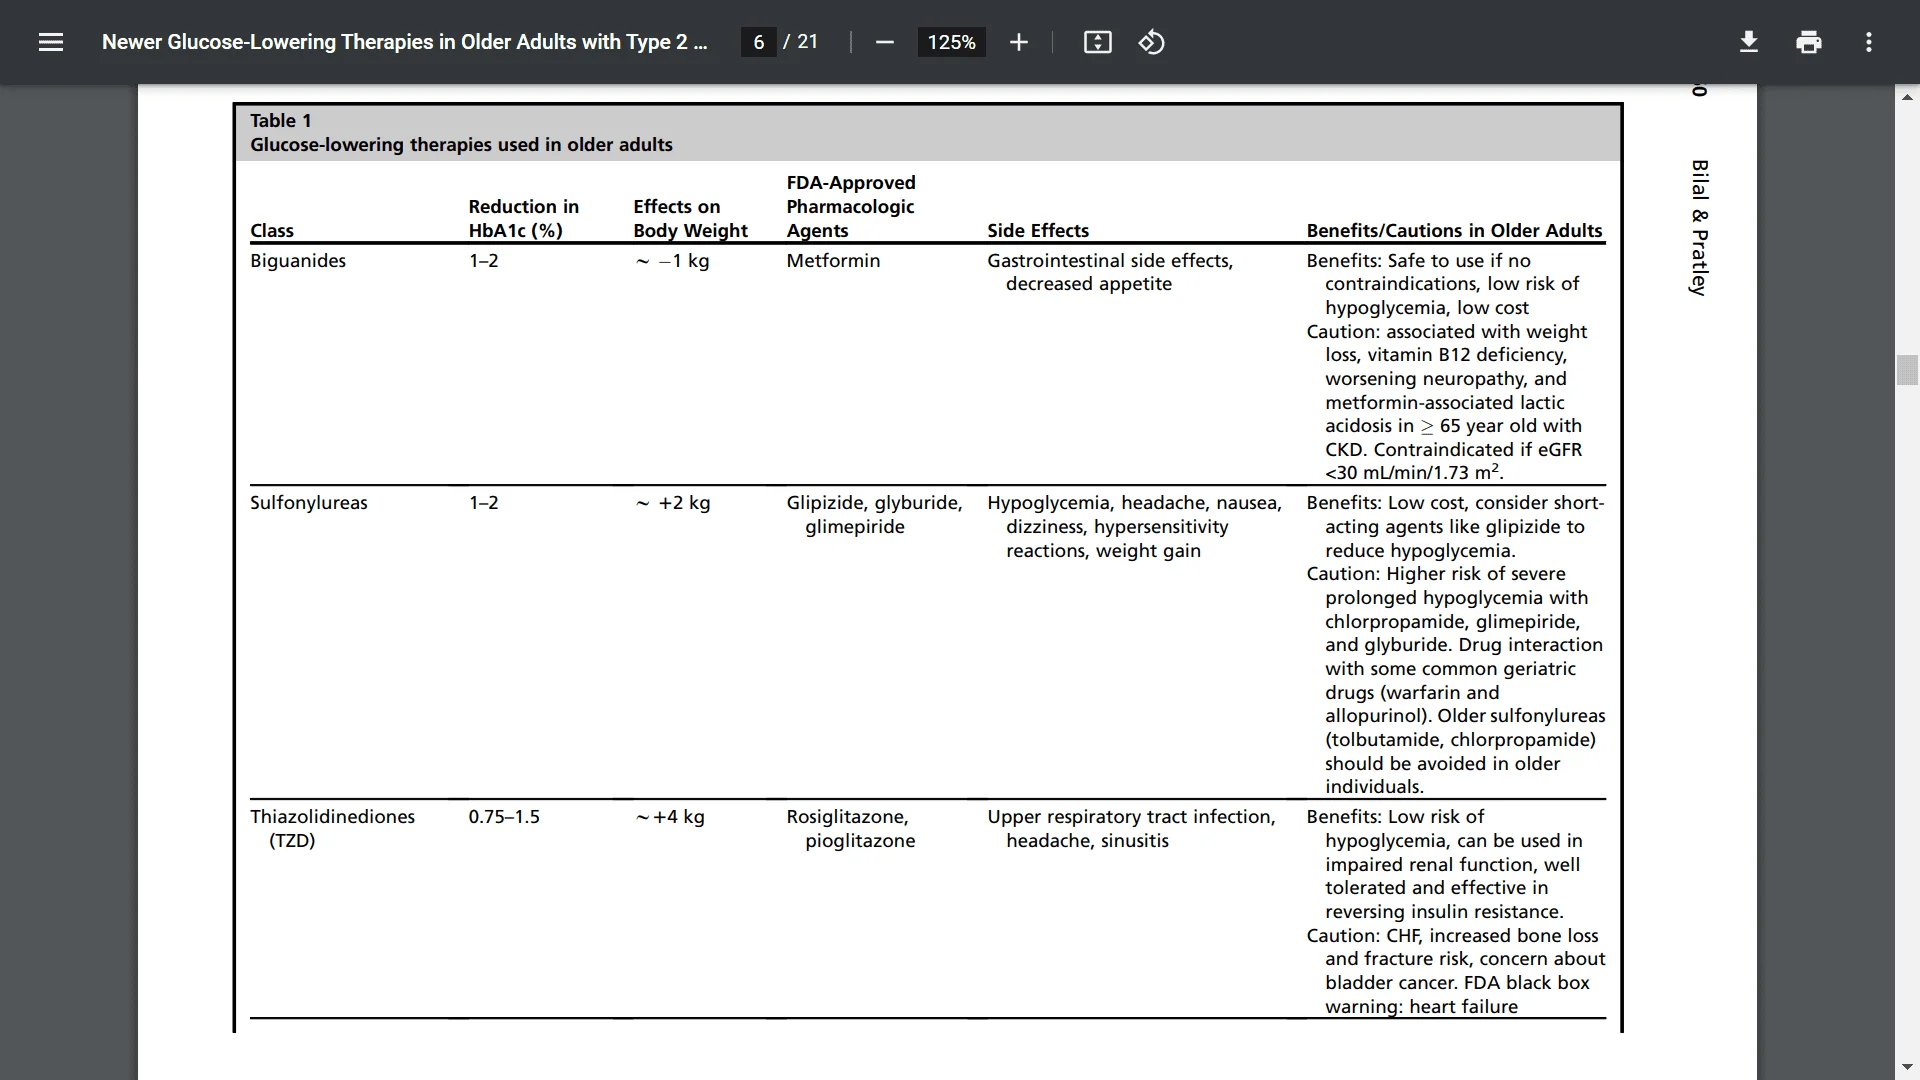Image resolution: width=1920 pixels, height=1080 pixels.
Task: Click the 'Bilal & Pratley' rotated margin text
Action: (x=1699, y=227)
